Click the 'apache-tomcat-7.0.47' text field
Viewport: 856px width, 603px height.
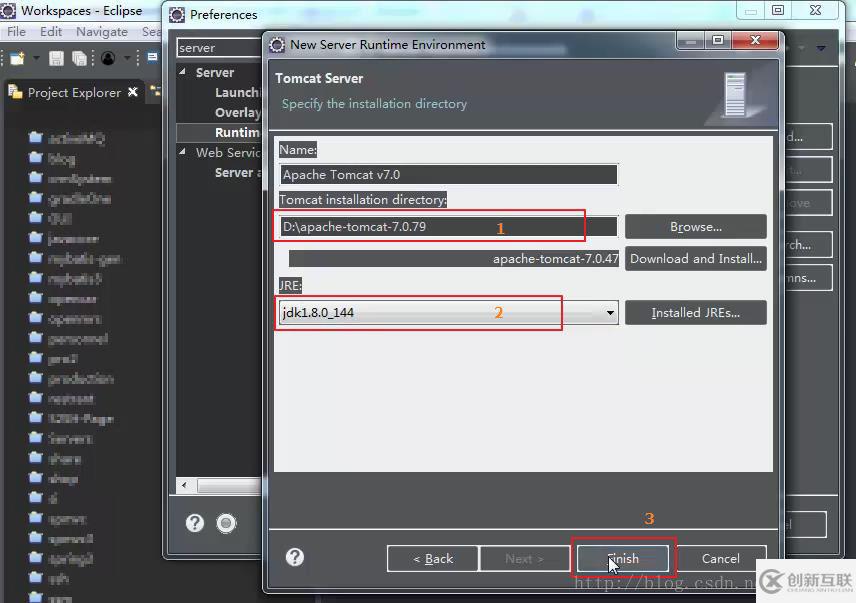454,259
